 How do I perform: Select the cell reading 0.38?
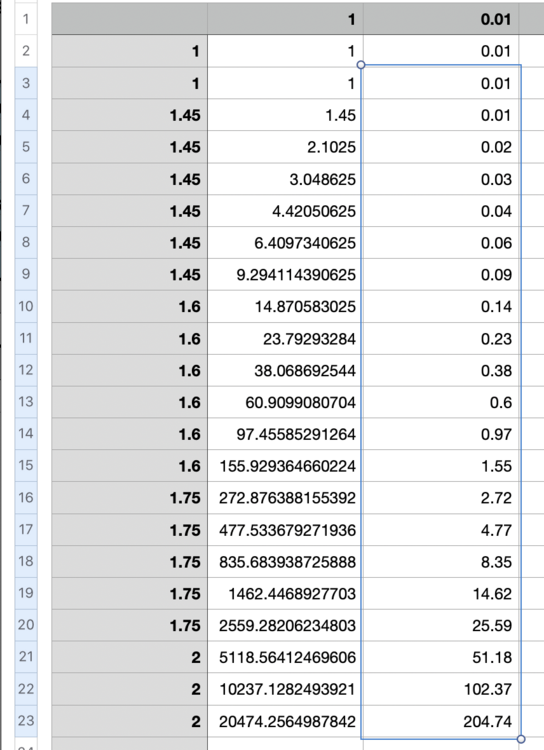pos(441,370)
